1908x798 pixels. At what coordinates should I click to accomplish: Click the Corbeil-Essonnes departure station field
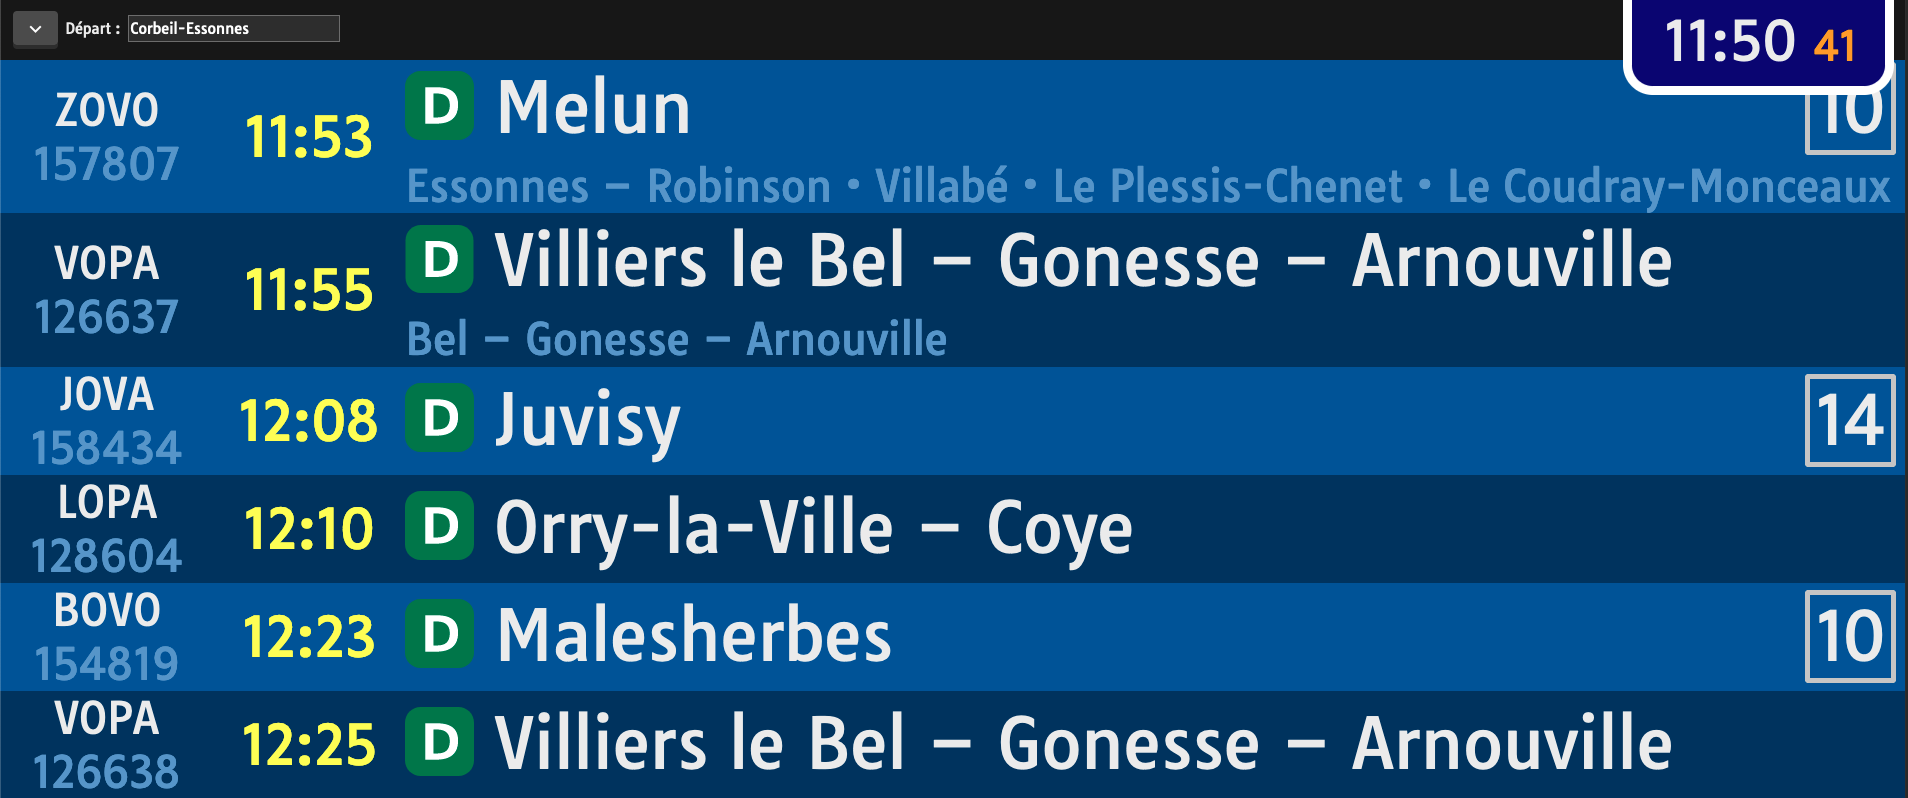pyautogui.click(x=234, y=28)
